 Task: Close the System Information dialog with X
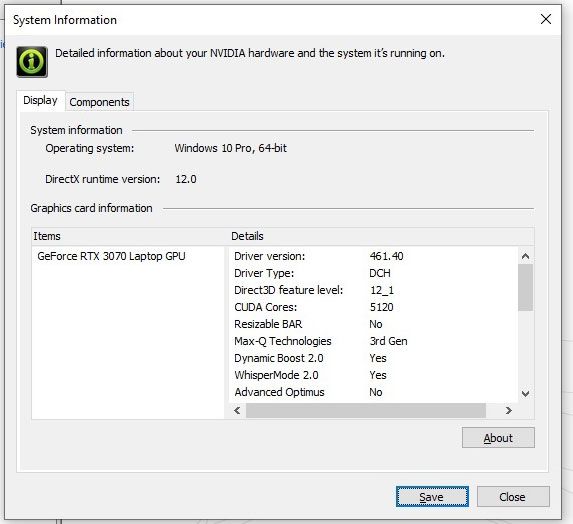tap(546, 19)
